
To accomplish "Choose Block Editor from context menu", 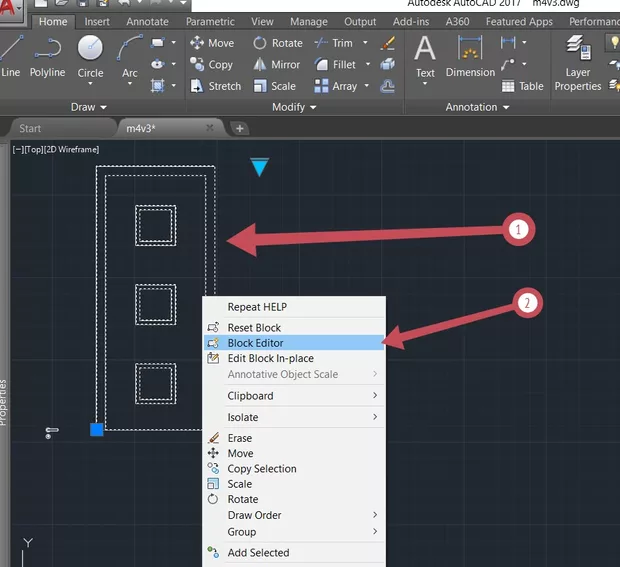I will coord(255,343).
